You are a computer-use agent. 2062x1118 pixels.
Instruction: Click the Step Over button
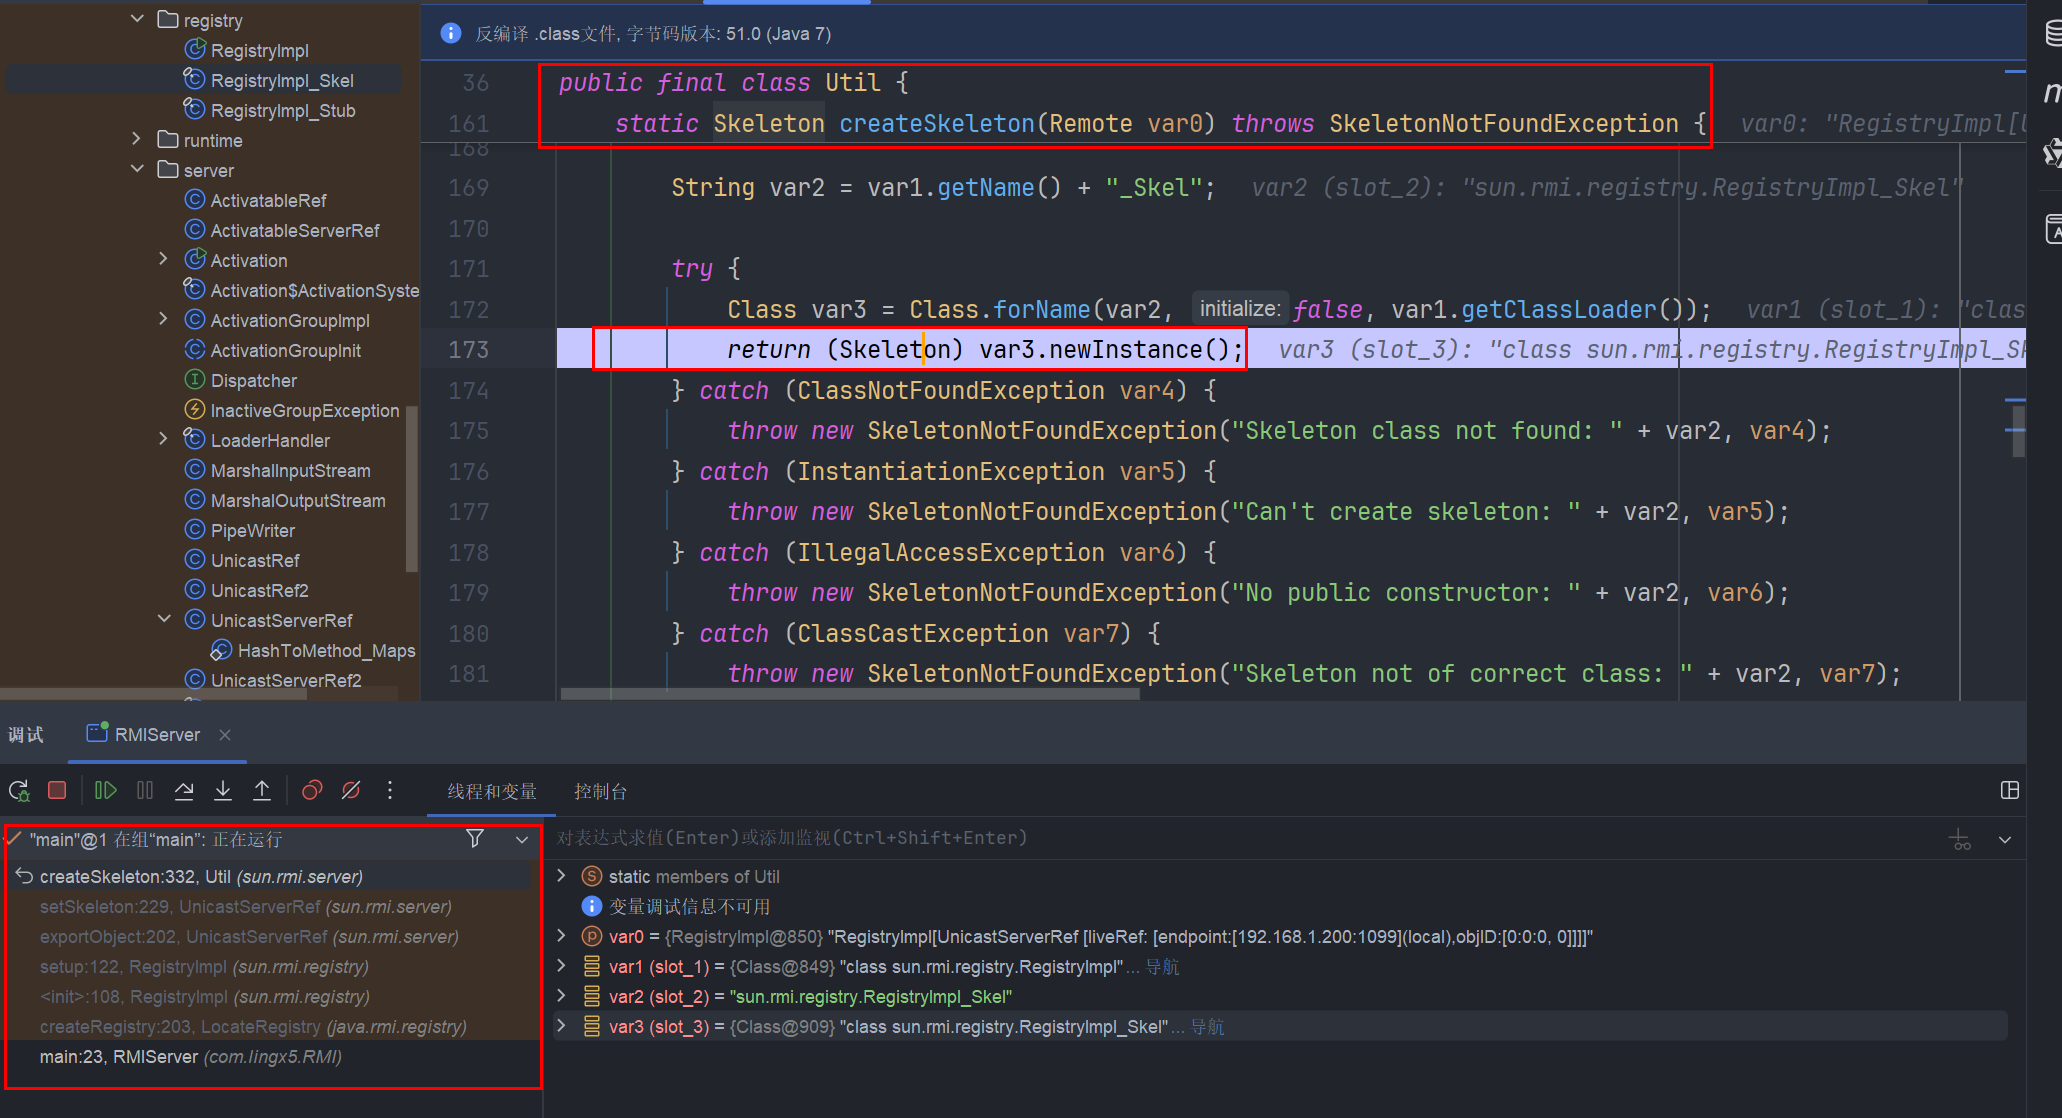coord(184,791)
